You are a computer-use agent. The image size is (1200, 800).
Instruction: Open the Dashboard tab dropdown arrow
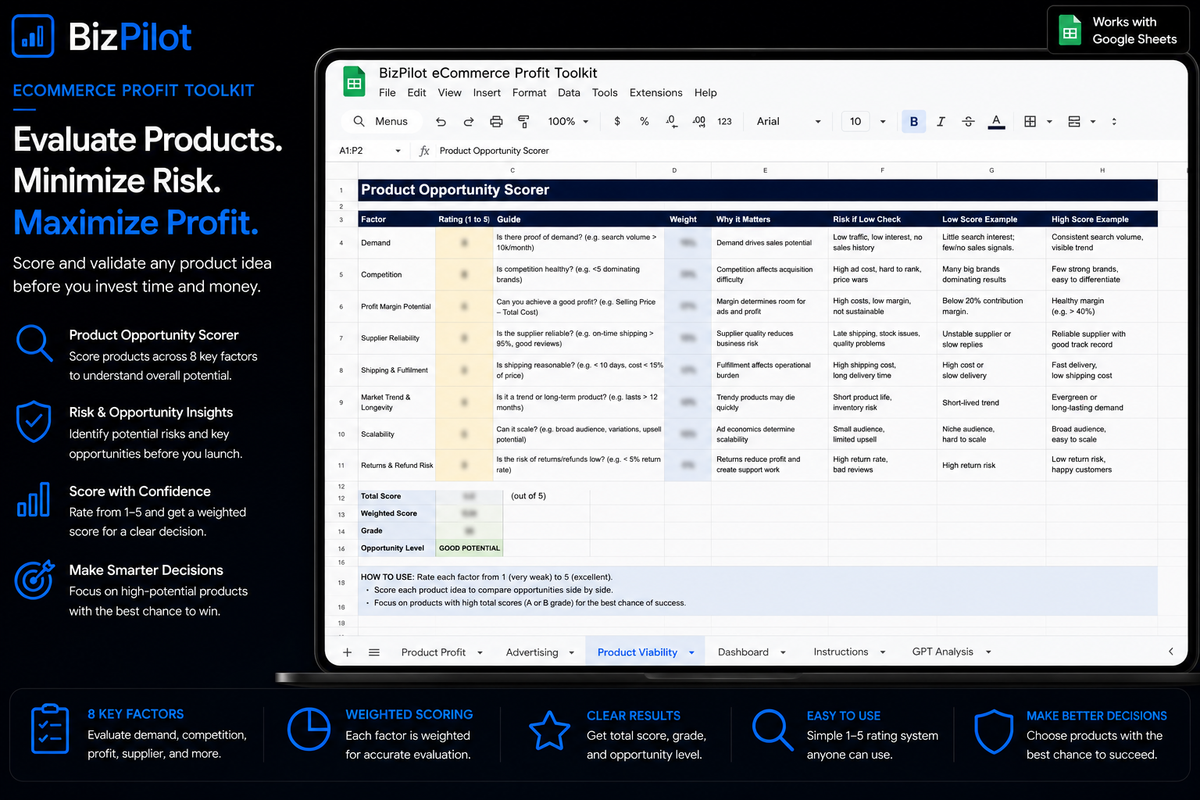tap(784, 652)
